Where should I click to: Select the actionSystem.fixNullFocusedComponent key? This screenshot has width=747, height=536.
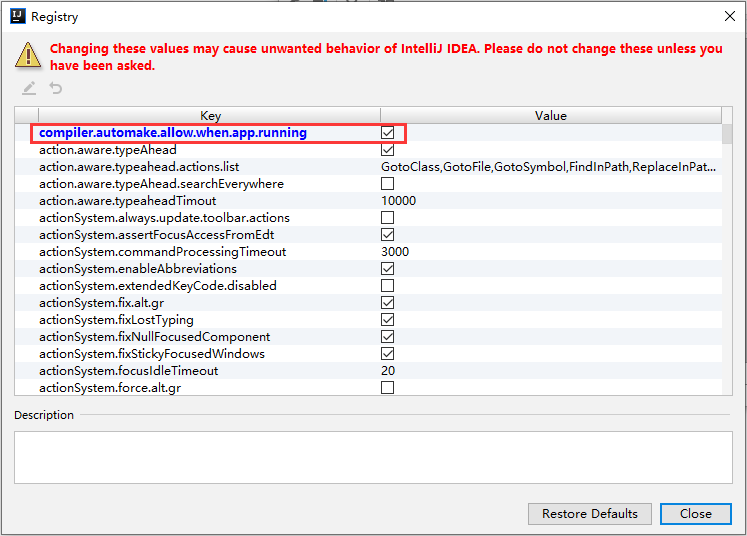[x=155, y=337]
